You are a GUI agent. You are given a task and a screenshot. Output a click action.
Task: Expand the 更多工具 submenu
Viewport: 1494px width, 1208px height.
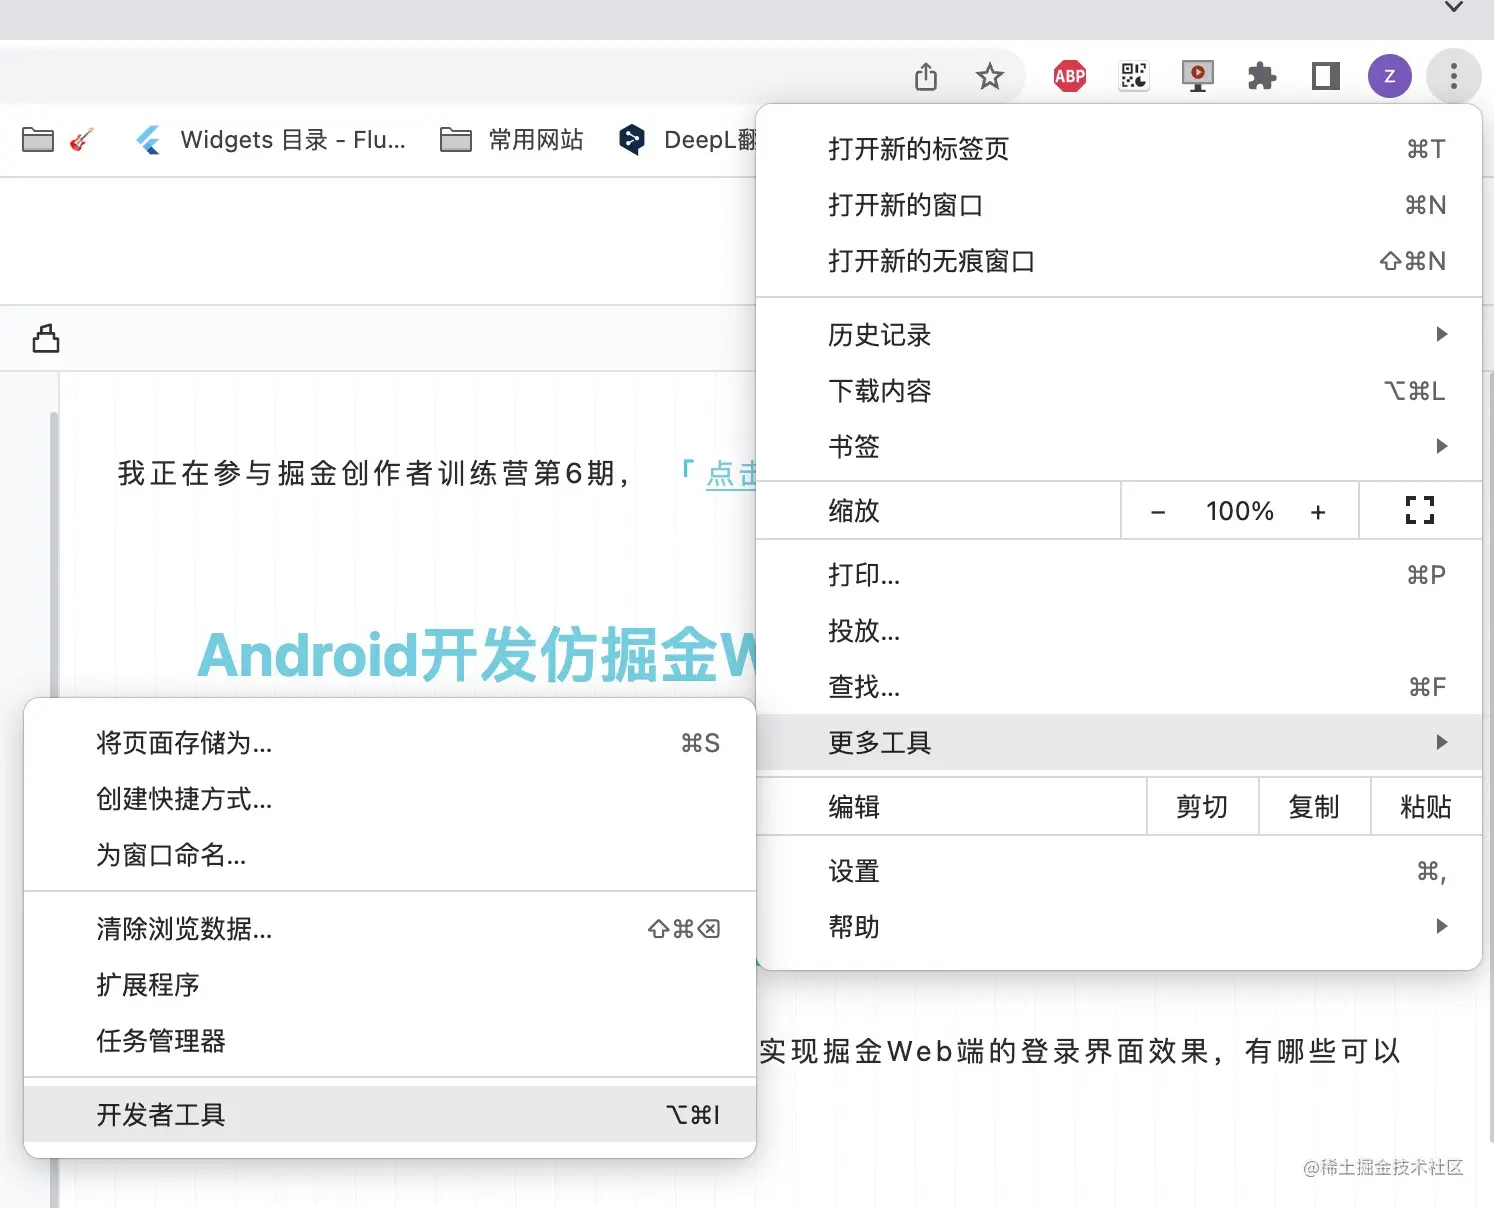point(1118,742)
